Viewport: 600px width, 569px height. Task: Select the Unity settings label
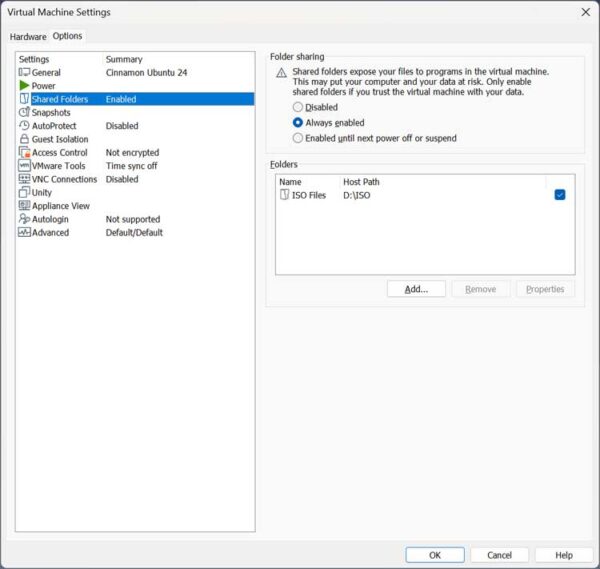42,192
